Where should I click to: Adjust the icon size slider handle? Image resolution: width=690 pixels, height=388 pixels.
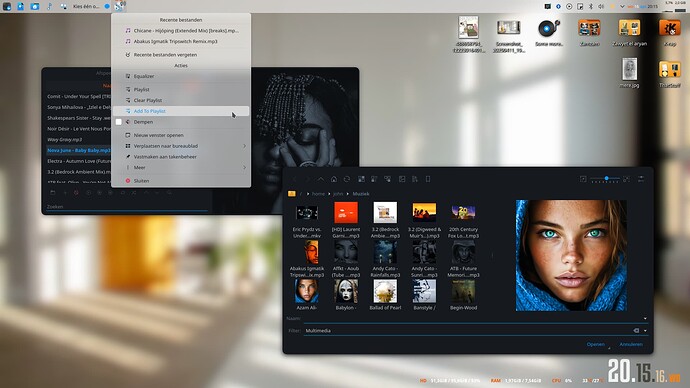[x=606, y=178]
